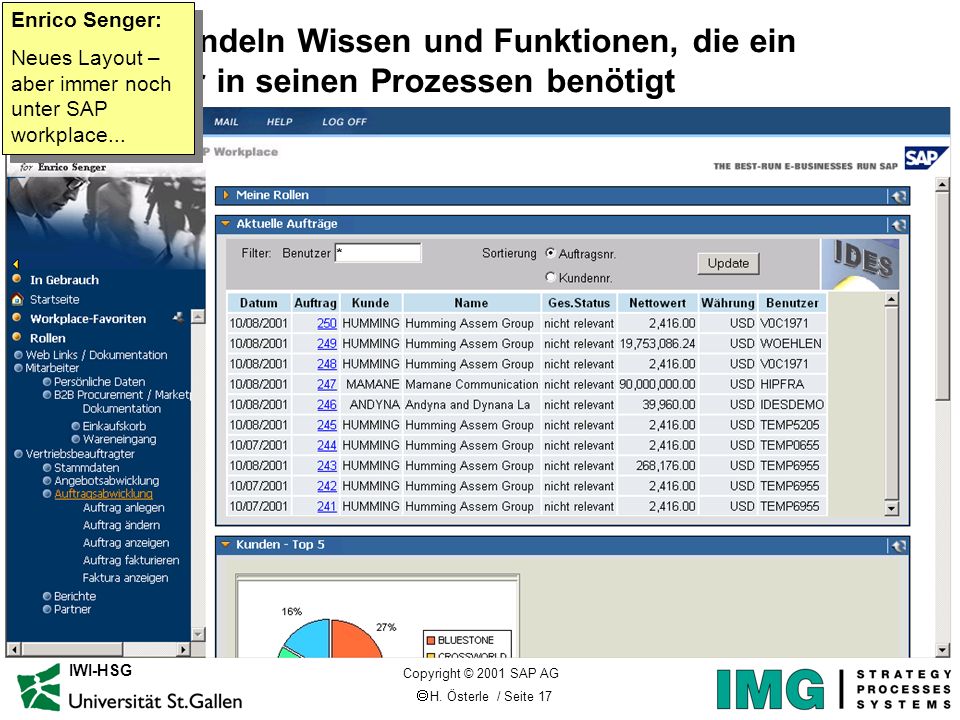
Task: Click navigation tree scroll-up arrow
Action: tap(198, 317)
